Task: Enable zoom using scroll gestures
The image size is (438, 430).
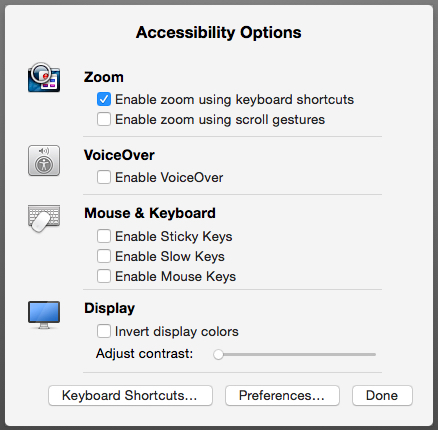Action: pyautogui.click(x=104, y=119)
